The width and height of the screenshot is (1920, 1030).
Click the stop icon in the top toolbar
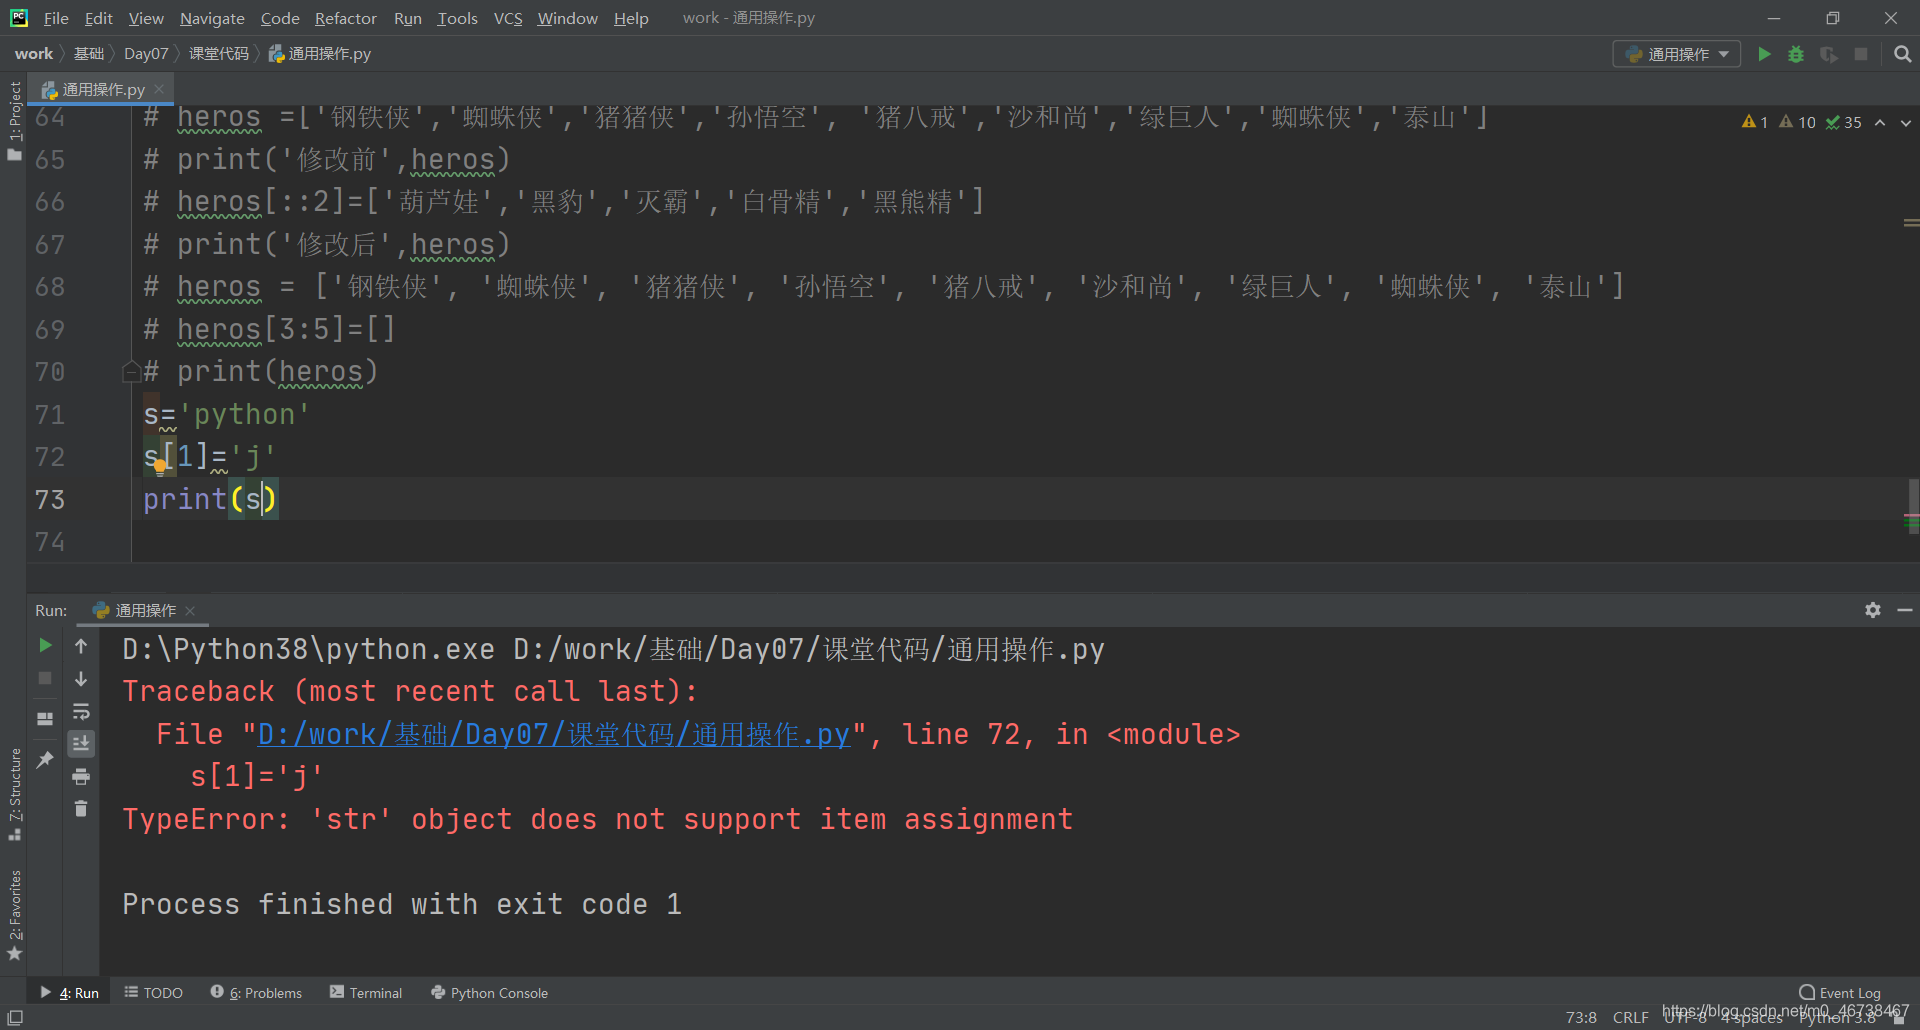click(1861, 54)
